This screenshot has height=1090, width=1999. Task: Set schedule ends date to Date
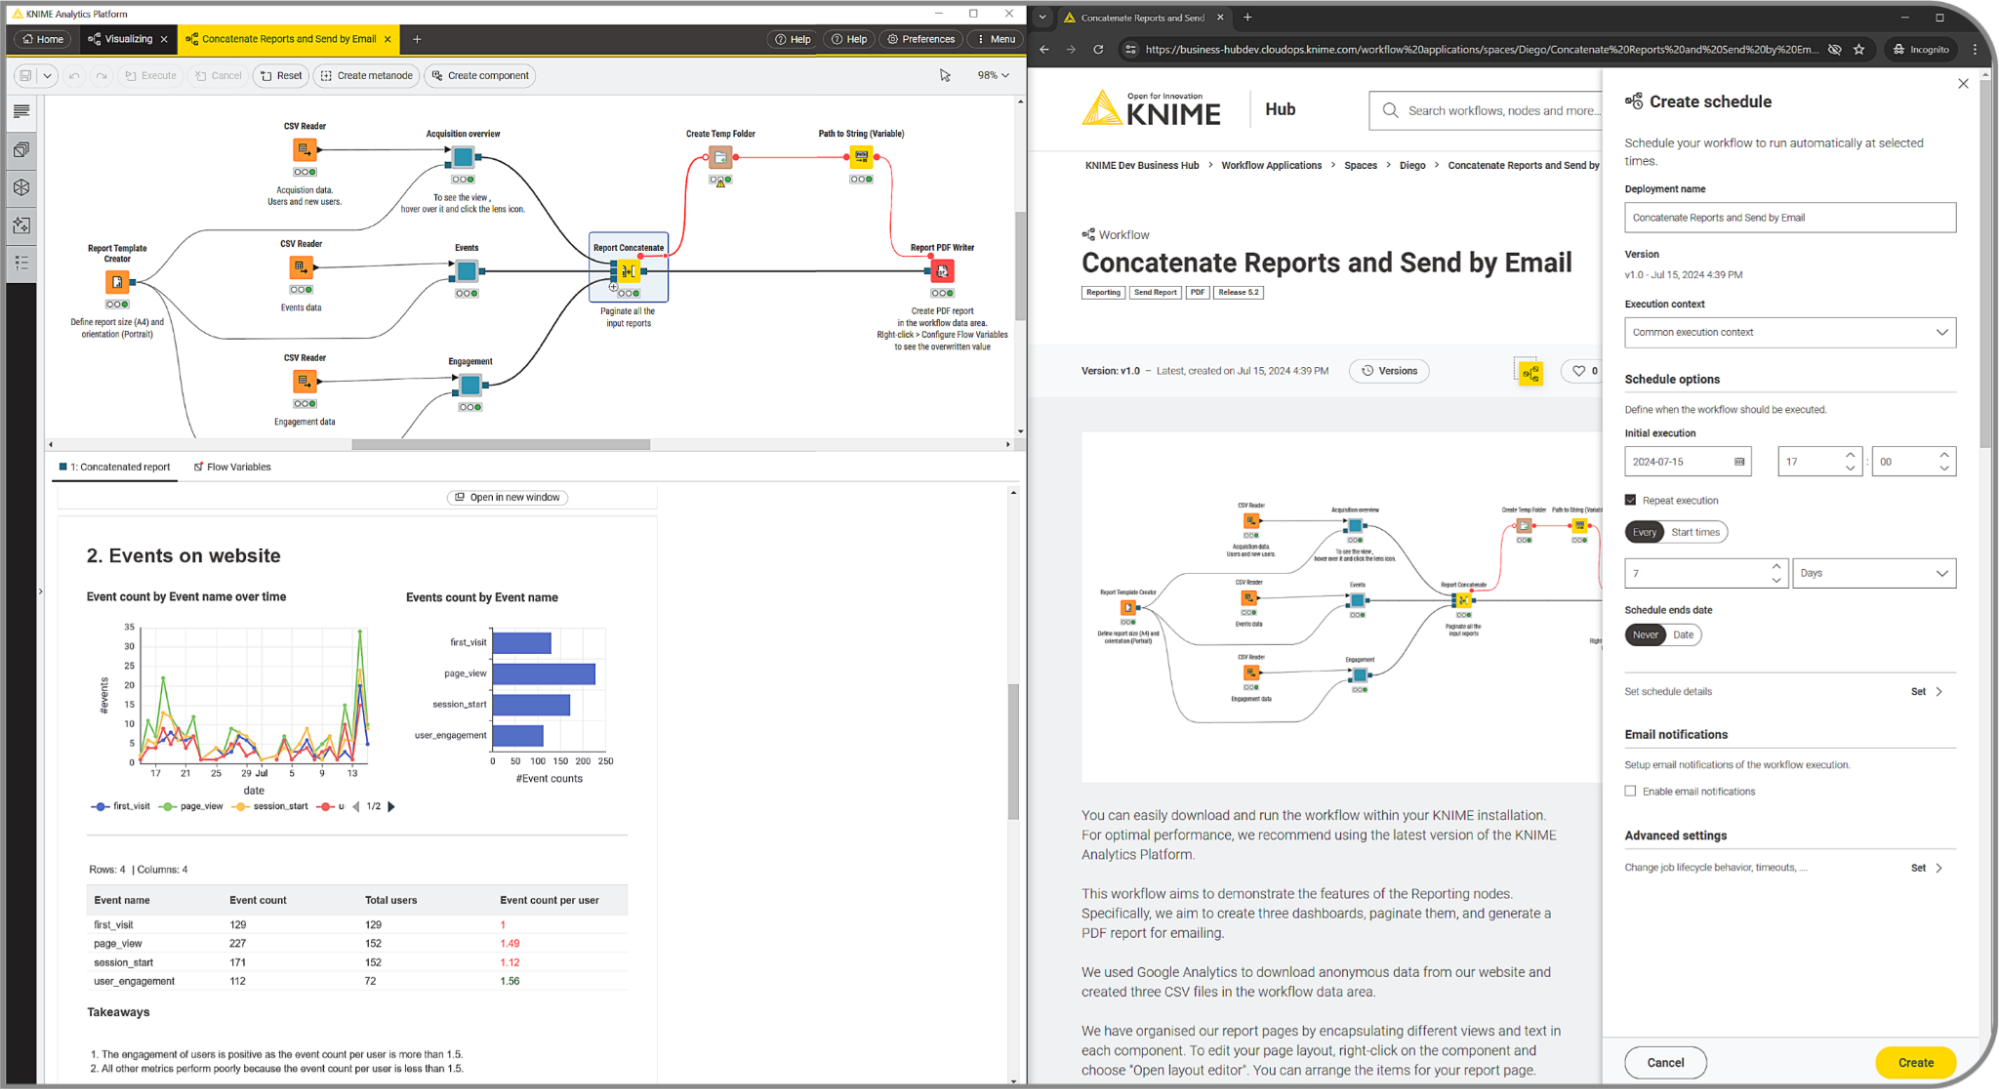coord(1683,634)
